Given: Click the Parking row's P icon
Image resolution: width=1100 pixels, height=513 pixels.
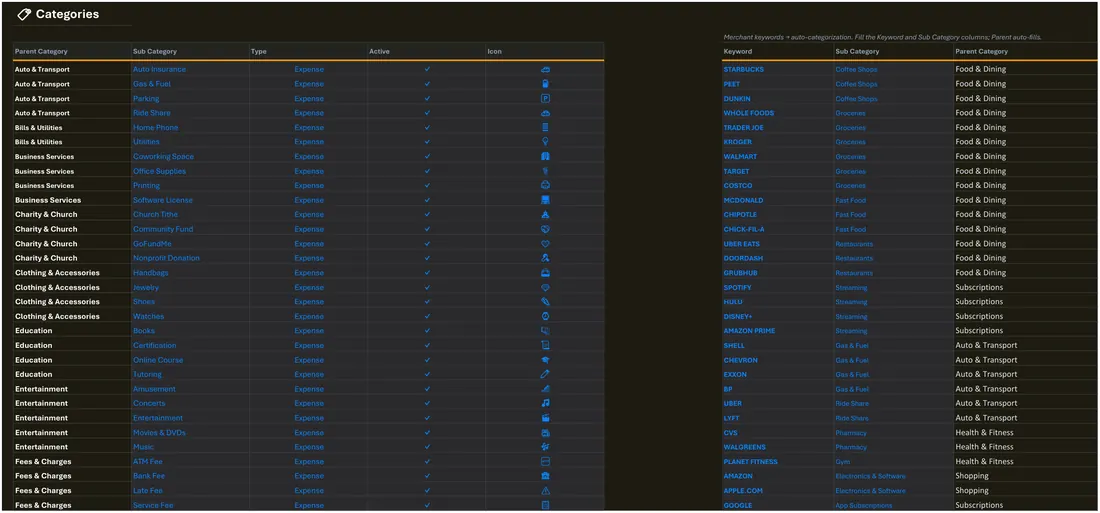Looking at the screenshot, I should 545,98.
